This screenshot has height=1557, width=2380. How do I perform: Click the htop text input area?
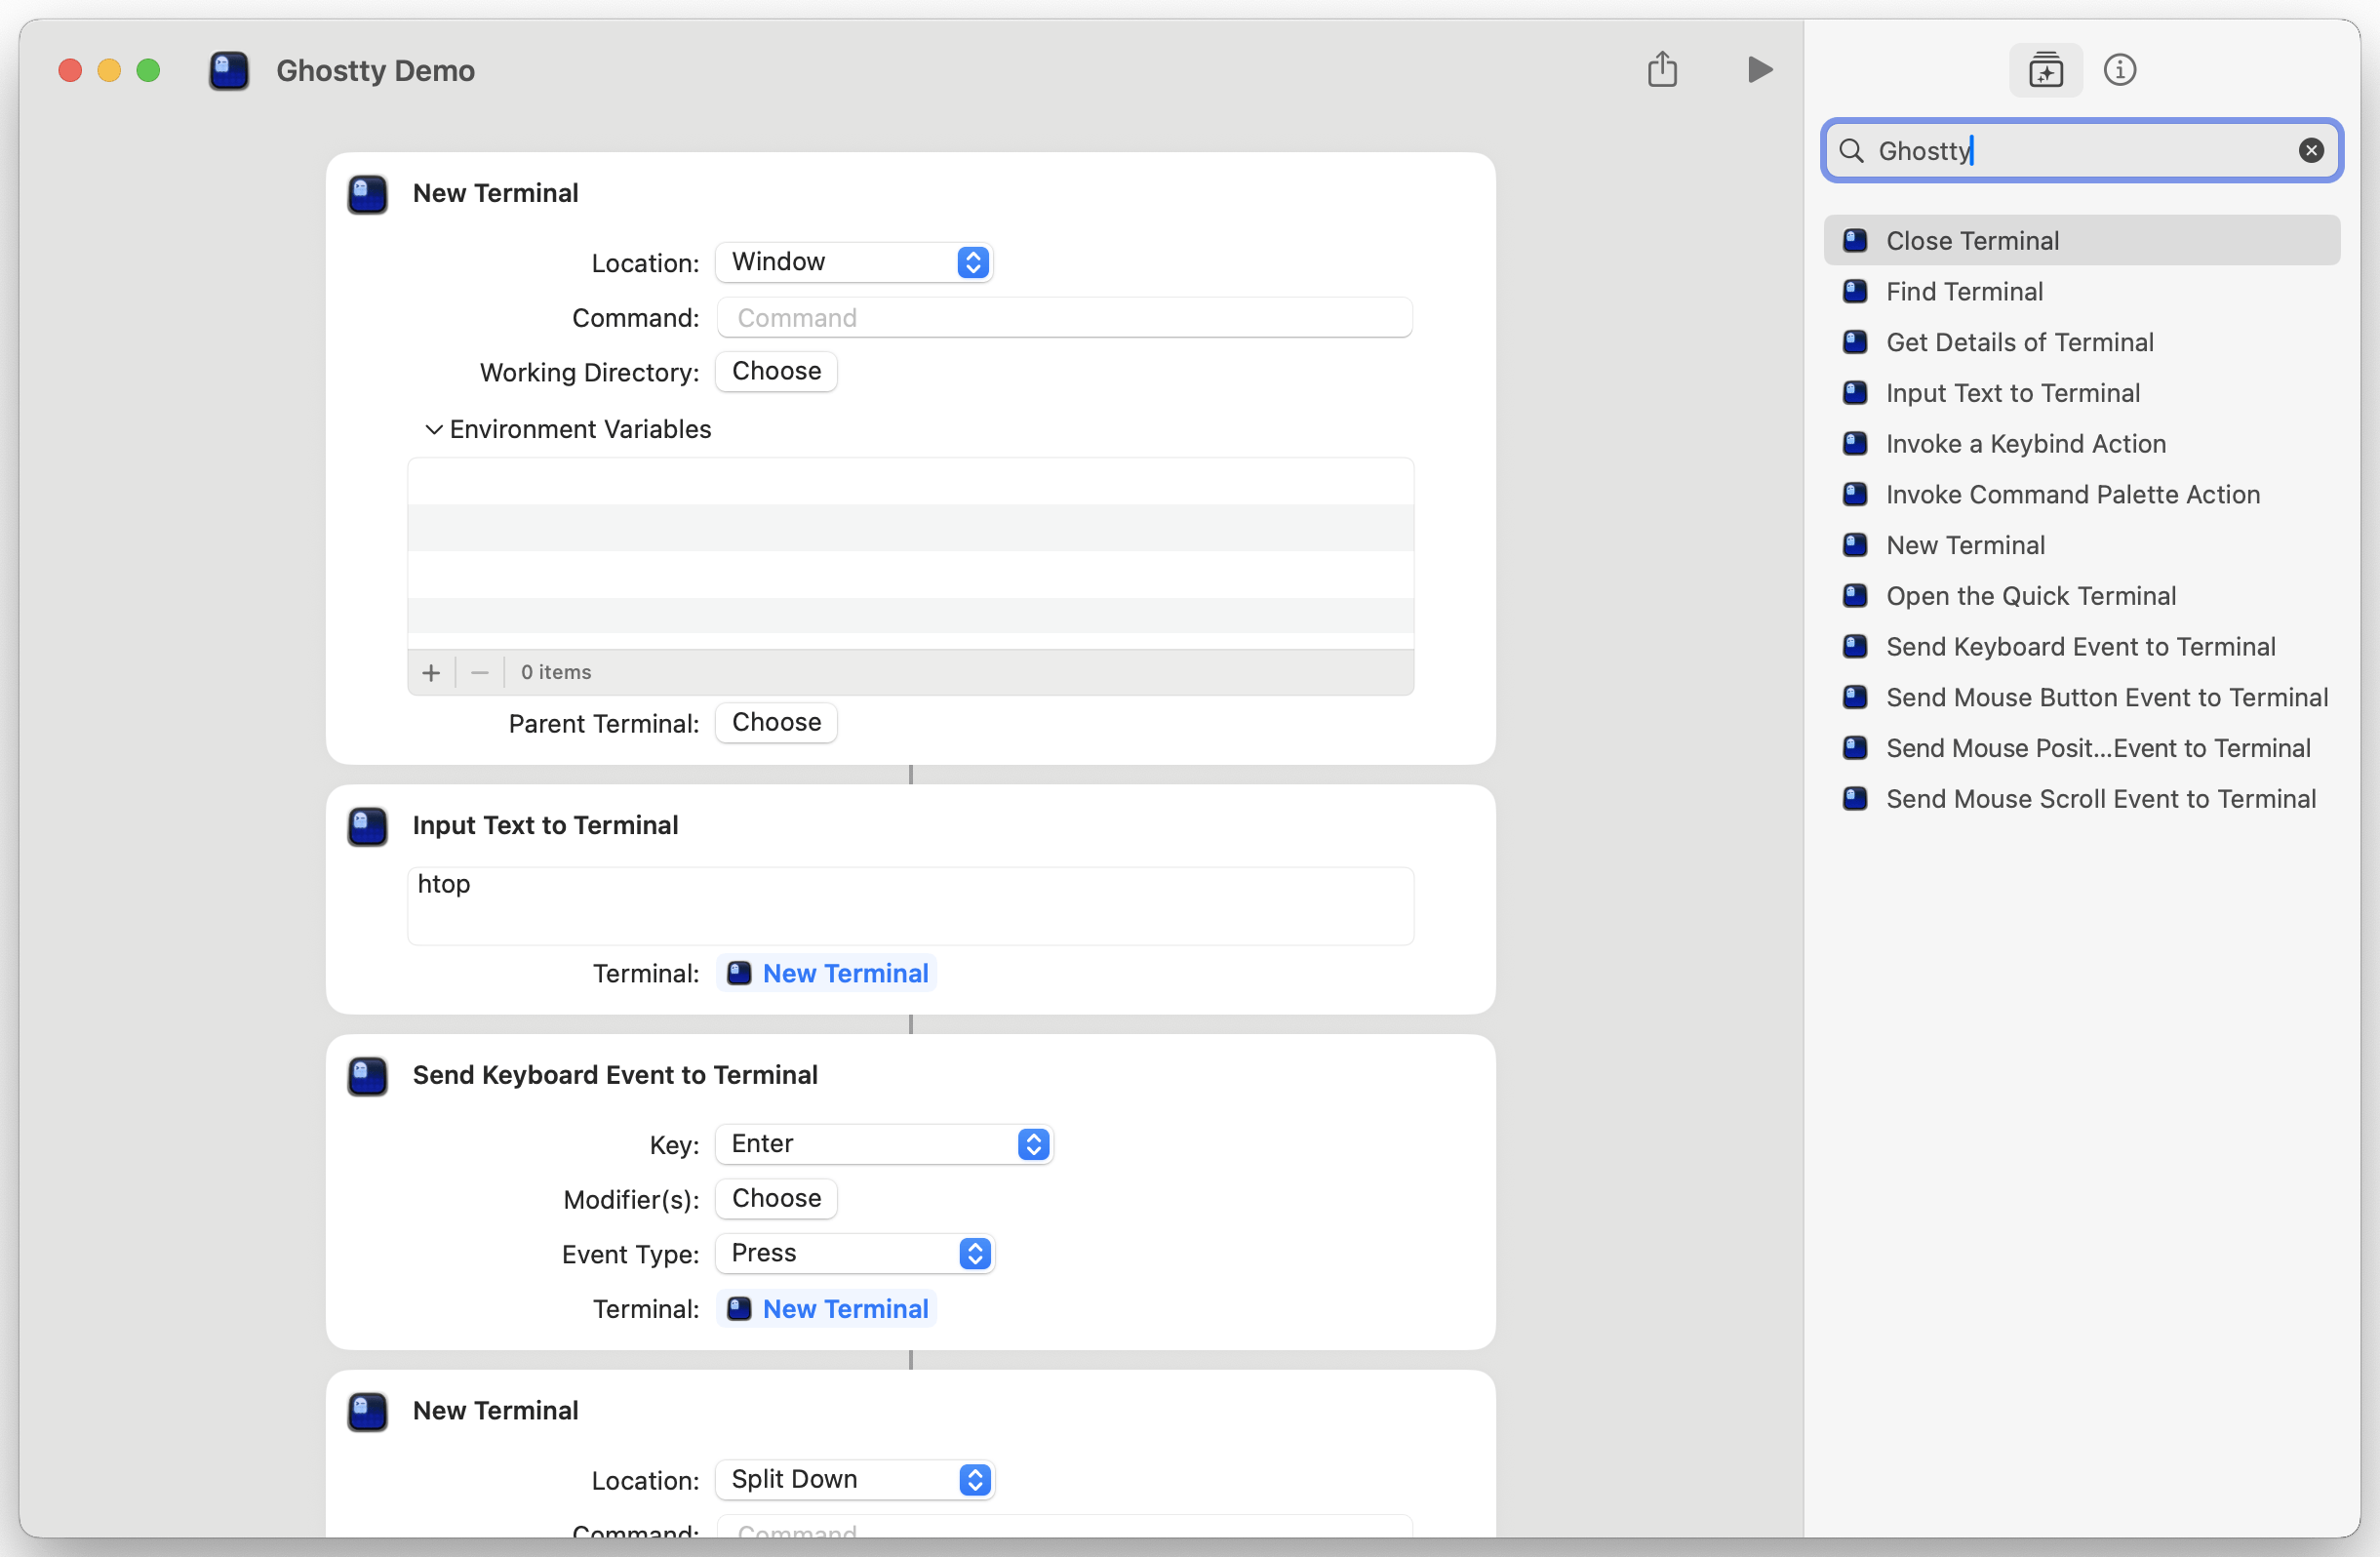click(x=910, y=906)
